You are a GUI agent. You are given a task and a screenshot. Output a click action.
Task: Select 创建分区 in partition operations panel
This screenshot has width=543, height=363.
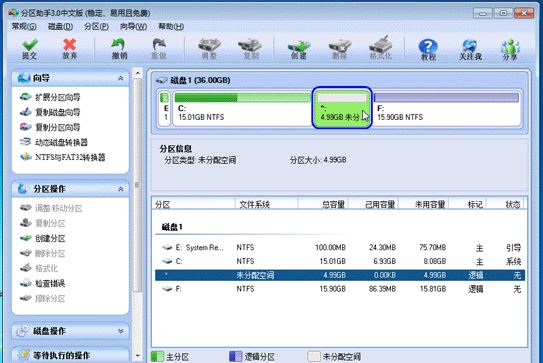click(x=43, y=238)
